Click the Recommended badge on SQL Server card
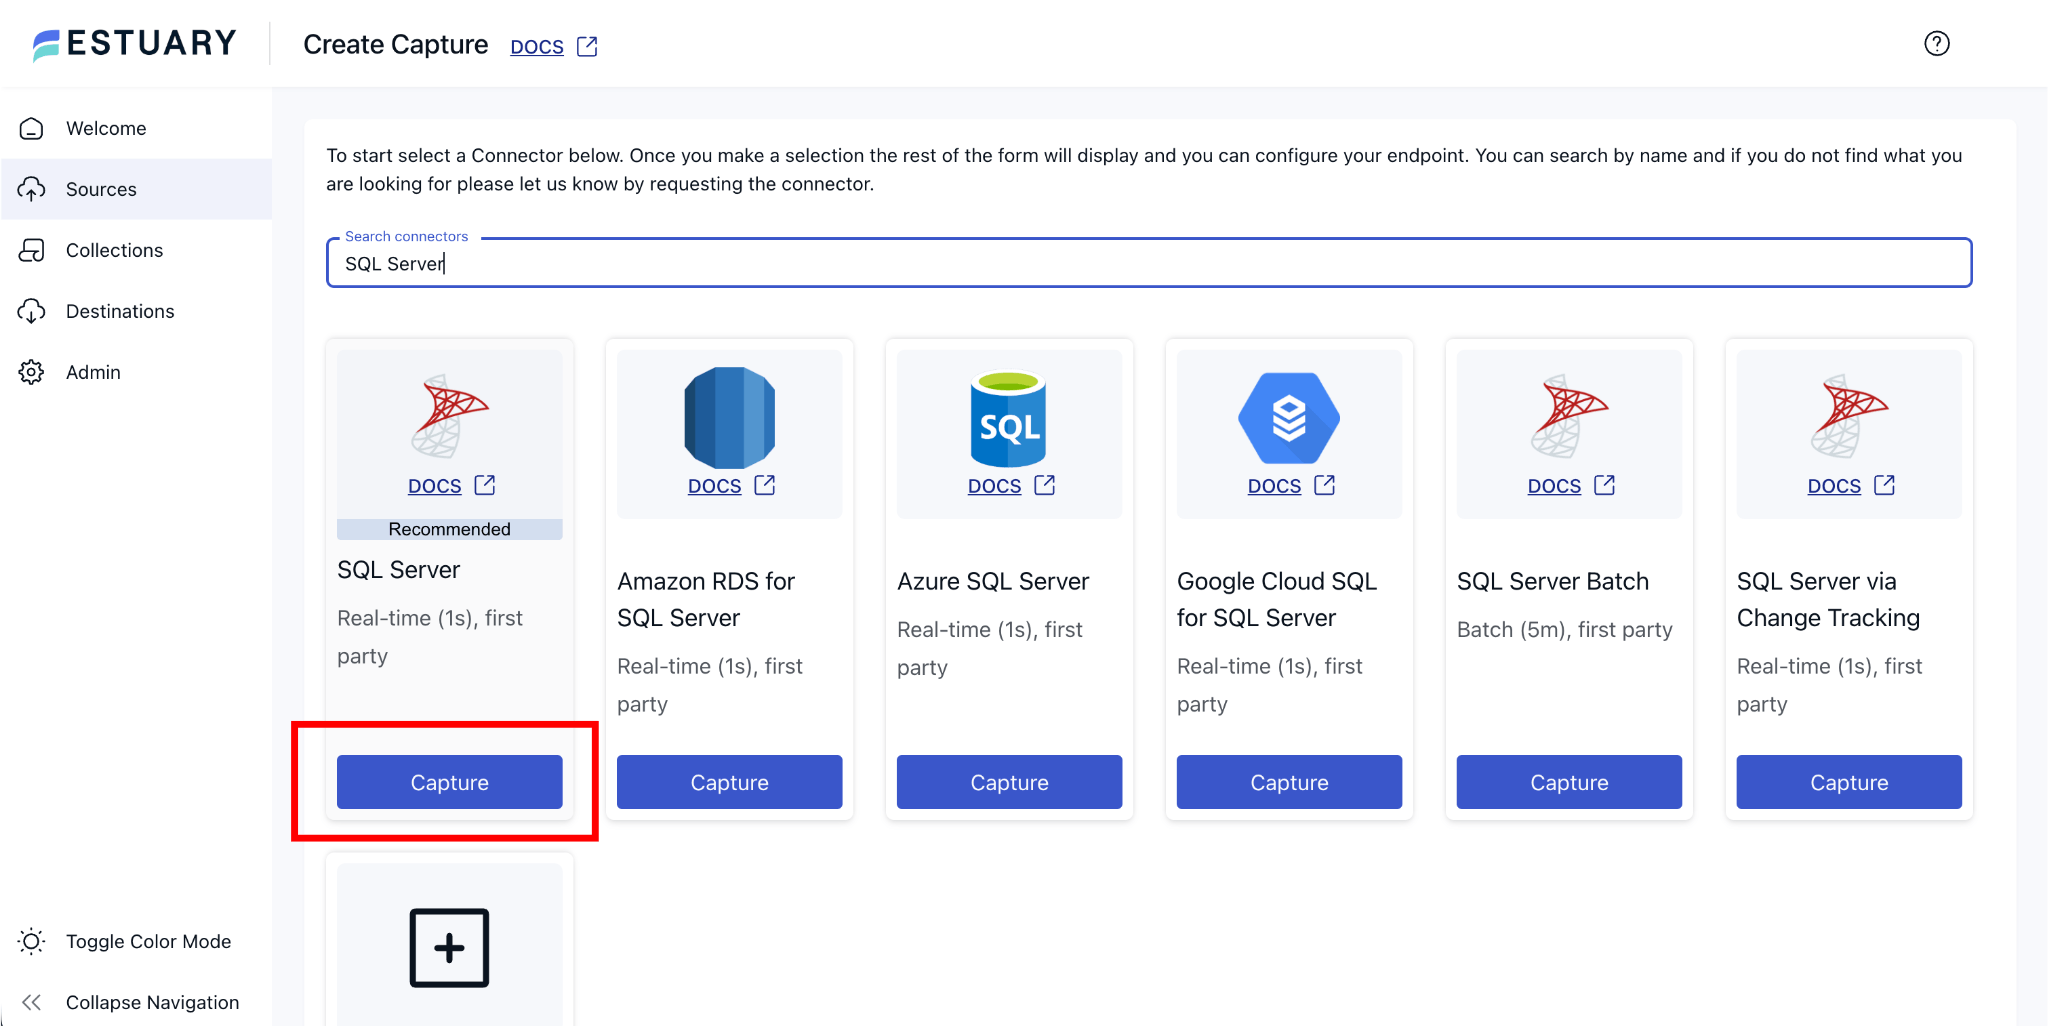 coord(450,529)
